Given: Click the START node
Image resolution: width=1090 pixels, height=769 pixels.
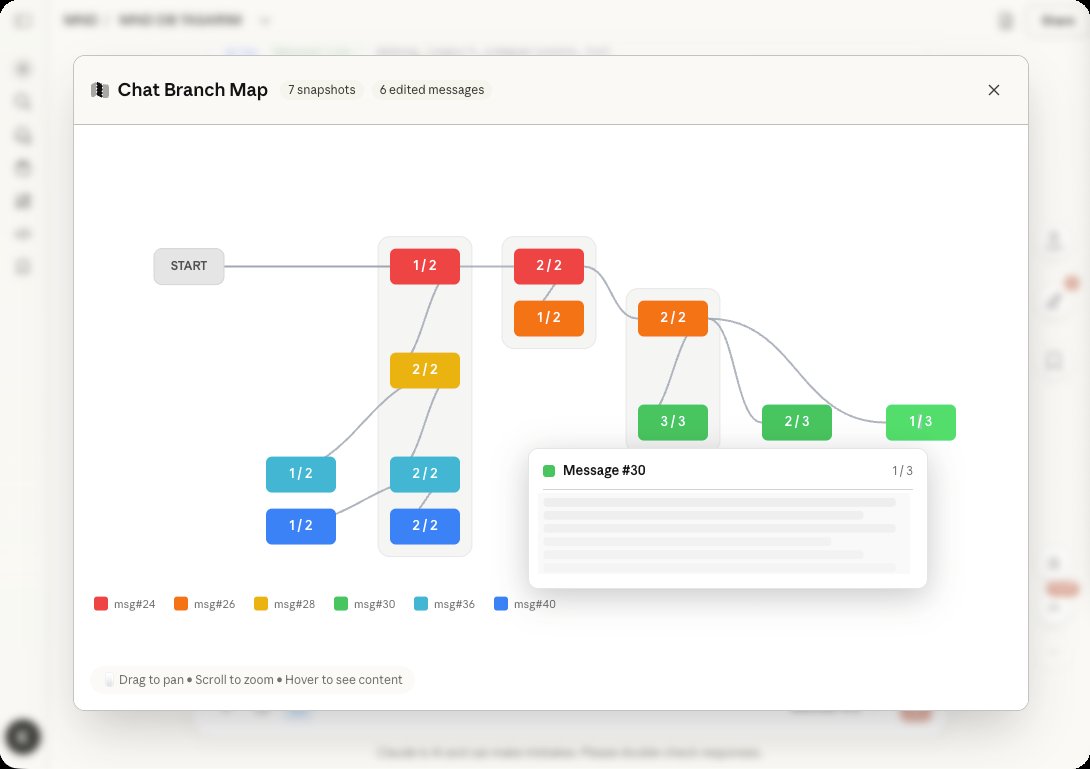Looking at the screenshot, I should 189,266.
